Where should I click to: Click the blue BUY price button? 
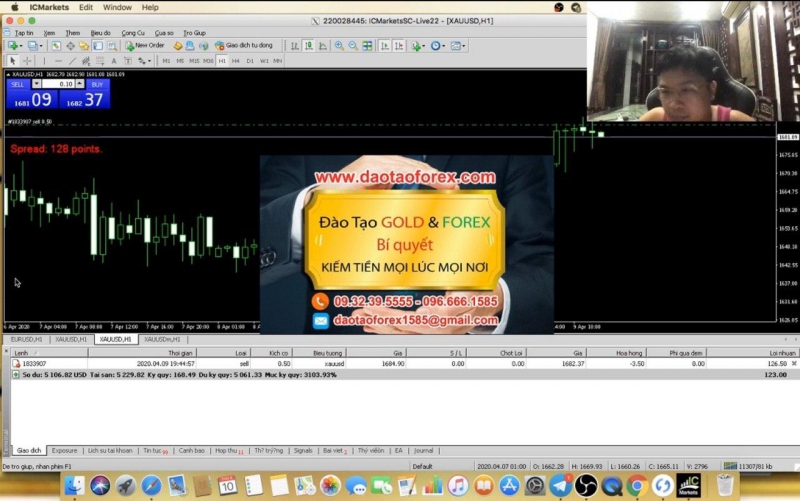84,99
